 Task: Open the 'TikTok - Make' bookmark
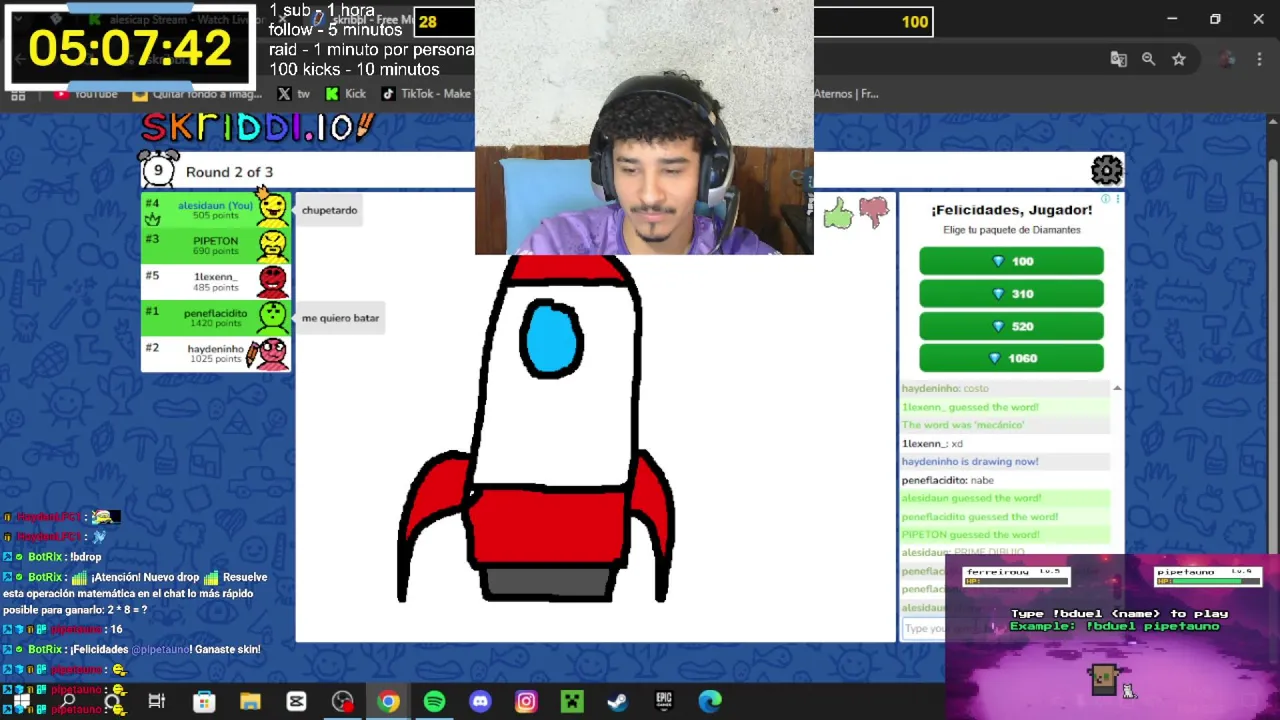[x=426, y=94]
